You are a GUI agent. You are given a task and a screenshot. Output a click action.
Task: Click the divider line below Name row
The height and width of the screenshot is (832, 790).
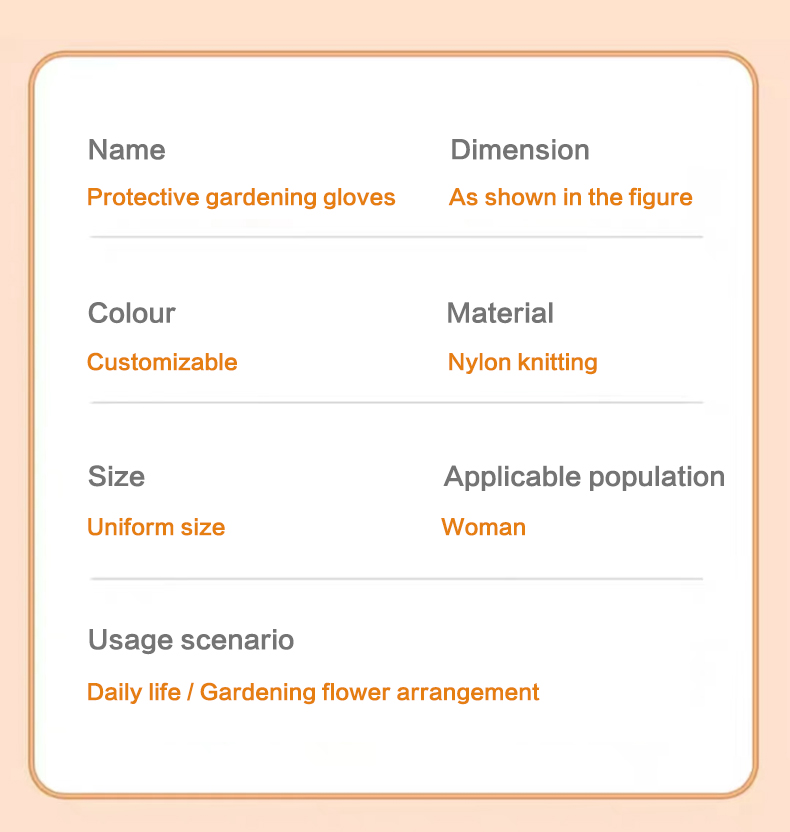click(x=396, y=237)
